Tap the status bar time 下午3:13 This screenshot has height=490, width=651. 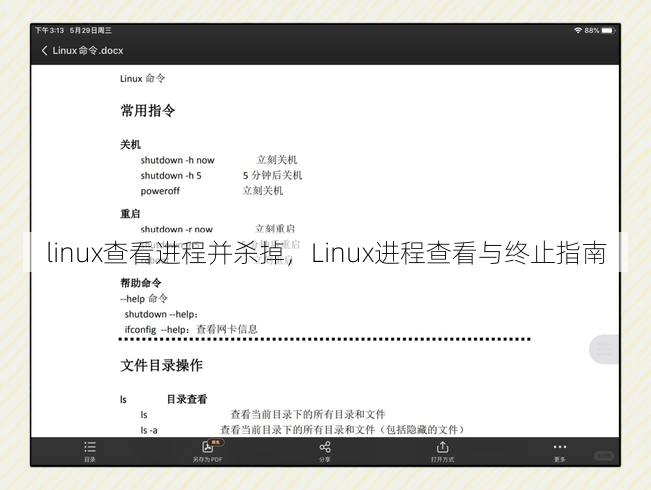point(49,30)
